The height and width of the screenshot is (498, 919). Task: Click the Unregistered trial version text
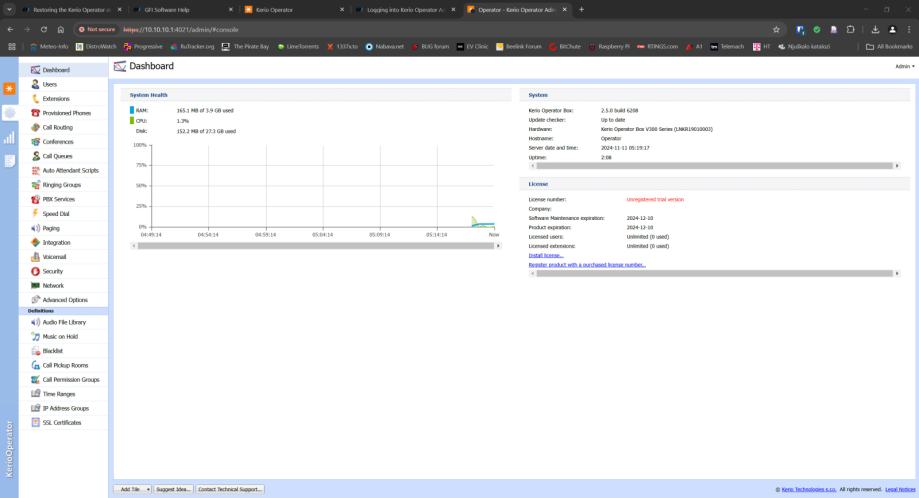pyautogui.click(x=655, y=199)
